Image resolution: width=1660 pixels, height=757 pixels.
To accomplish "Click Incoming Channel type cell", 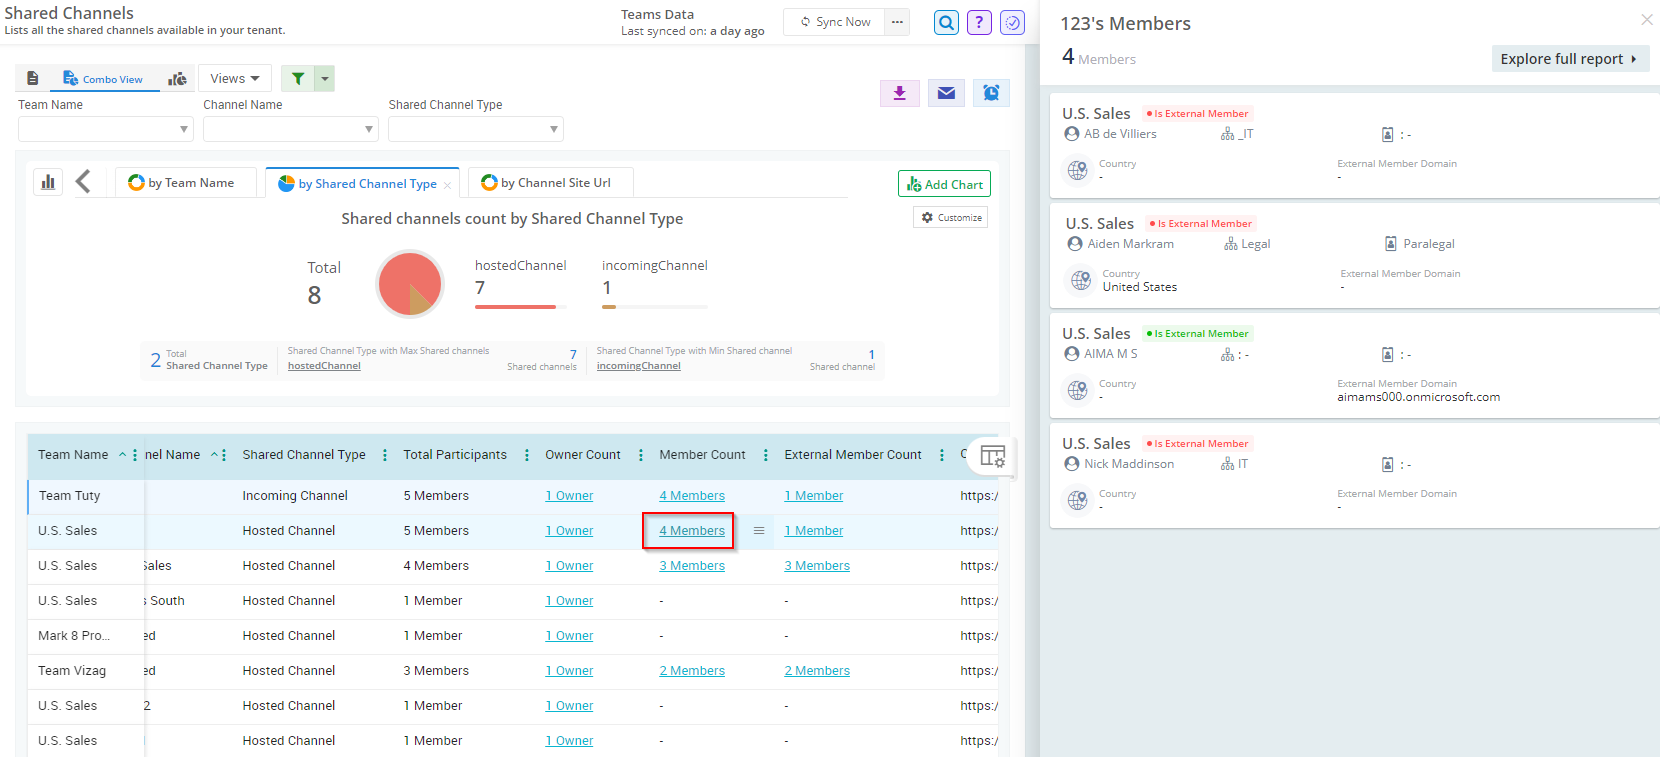I will pyautogui.click(x=295, y=496).
